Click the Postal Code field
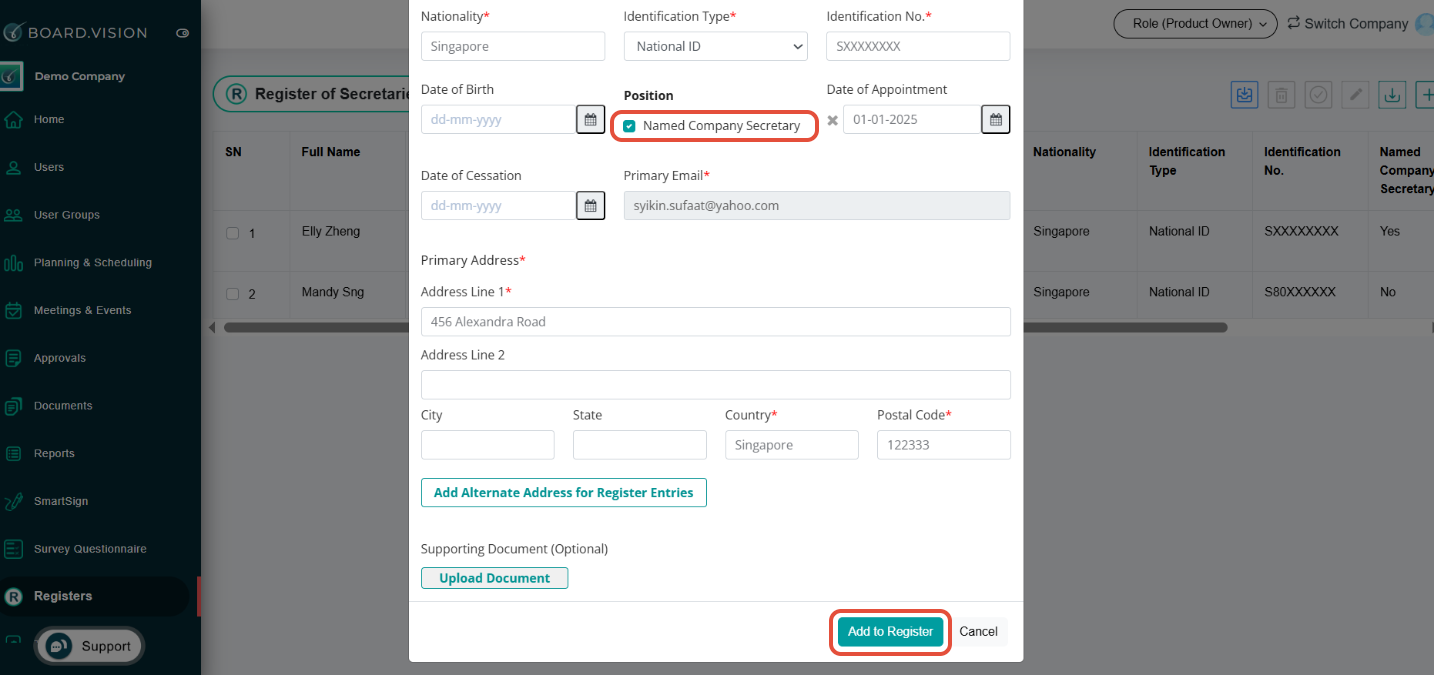Screen dimensions: 1434x675 (x=944, y=445)
